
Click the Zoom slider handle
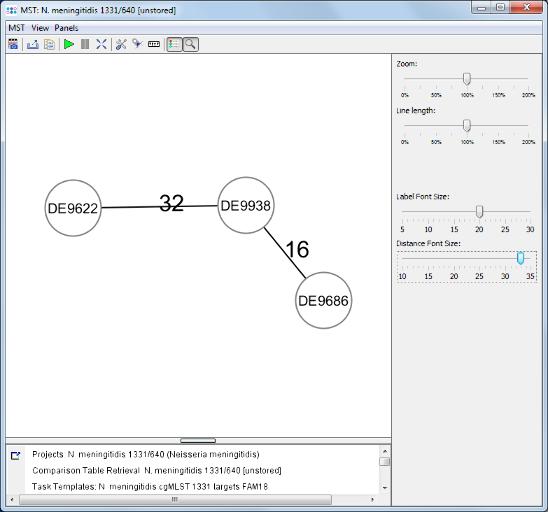(467, 79)
